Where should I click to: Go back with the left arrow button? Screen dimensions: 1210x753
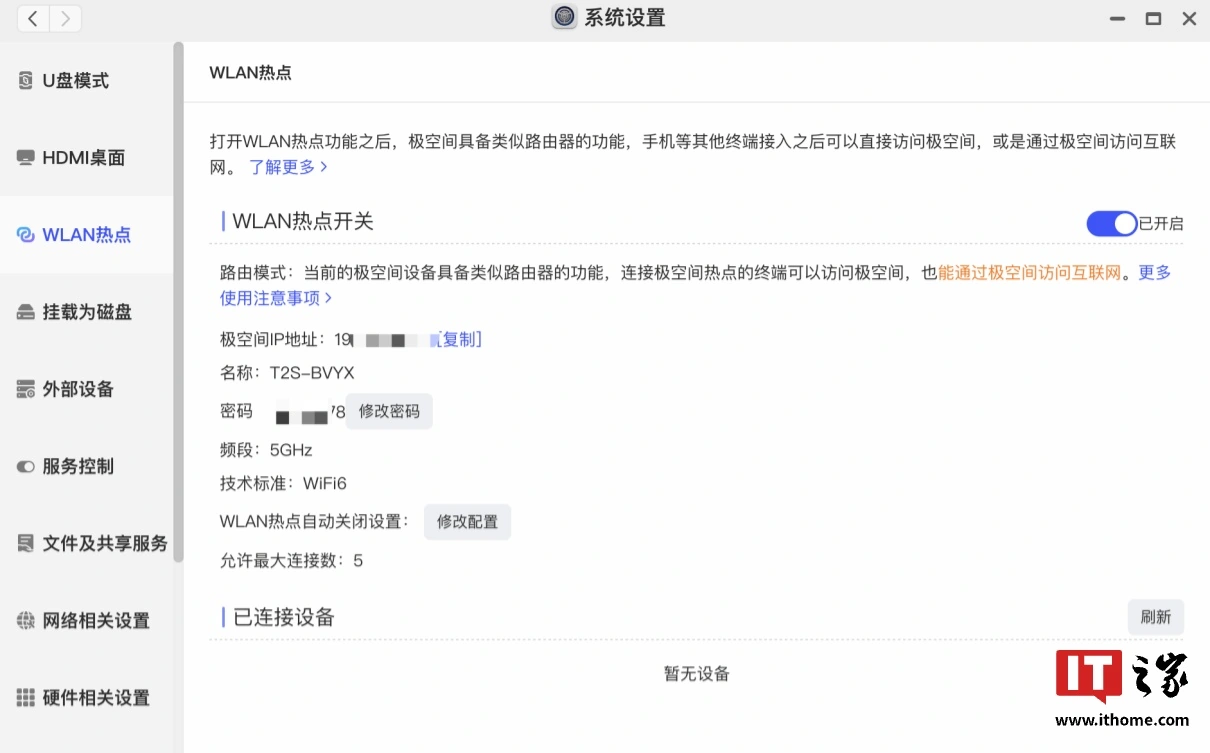33,18
